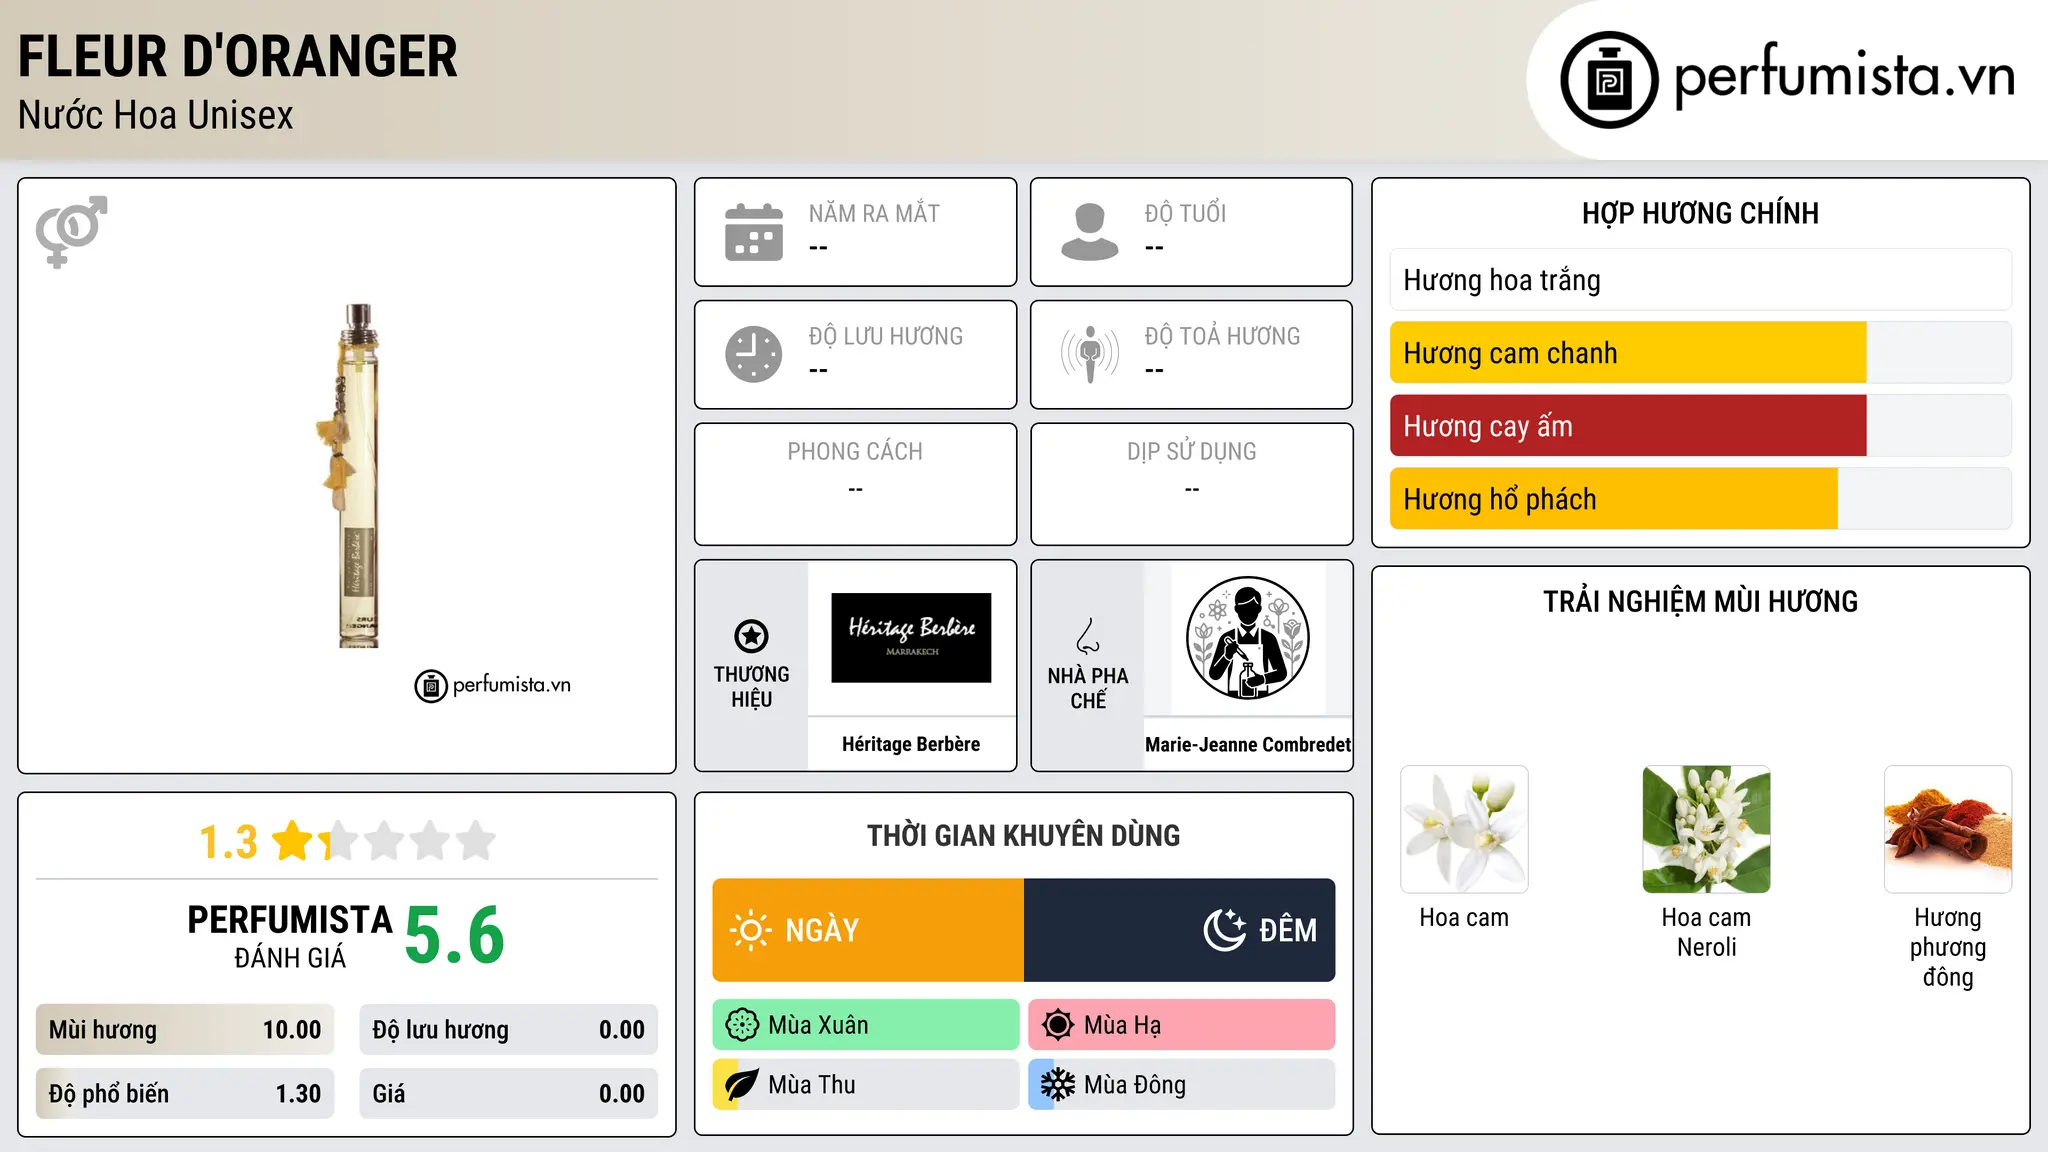Click the Héritage Berbère brand name link
Viewport: 2048px width, 1152px height.
[911, 744]
